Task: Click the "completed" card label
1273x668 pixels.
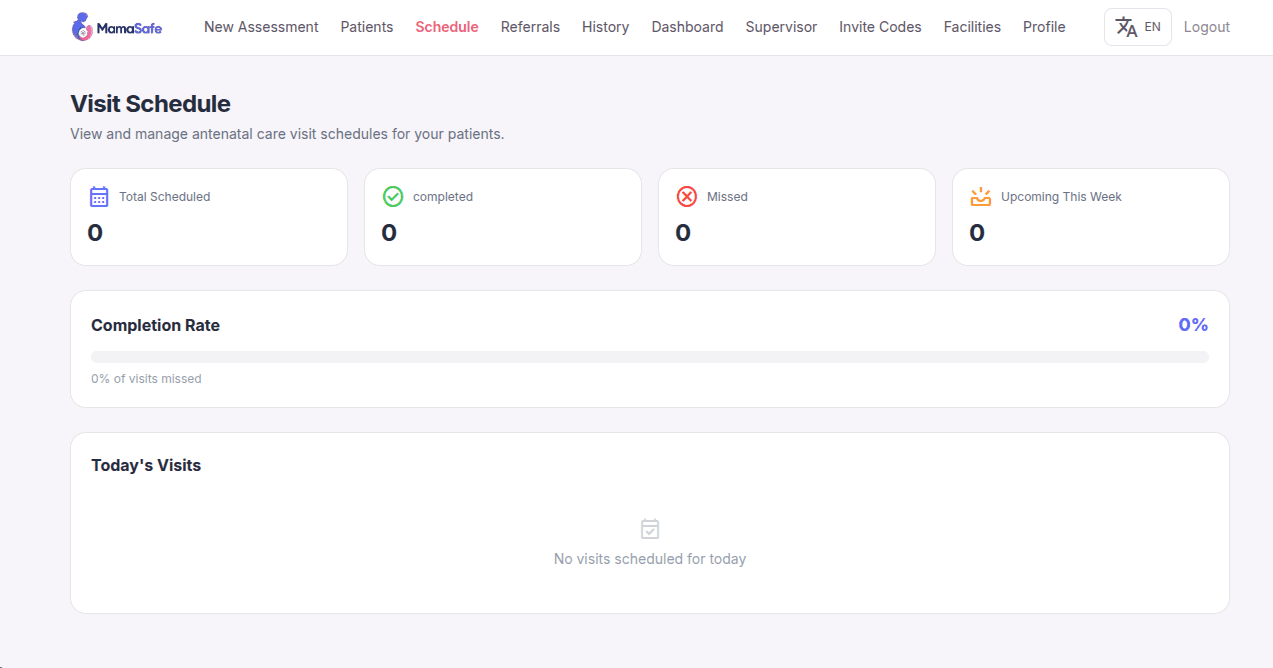Action: (x=443, y=197)
